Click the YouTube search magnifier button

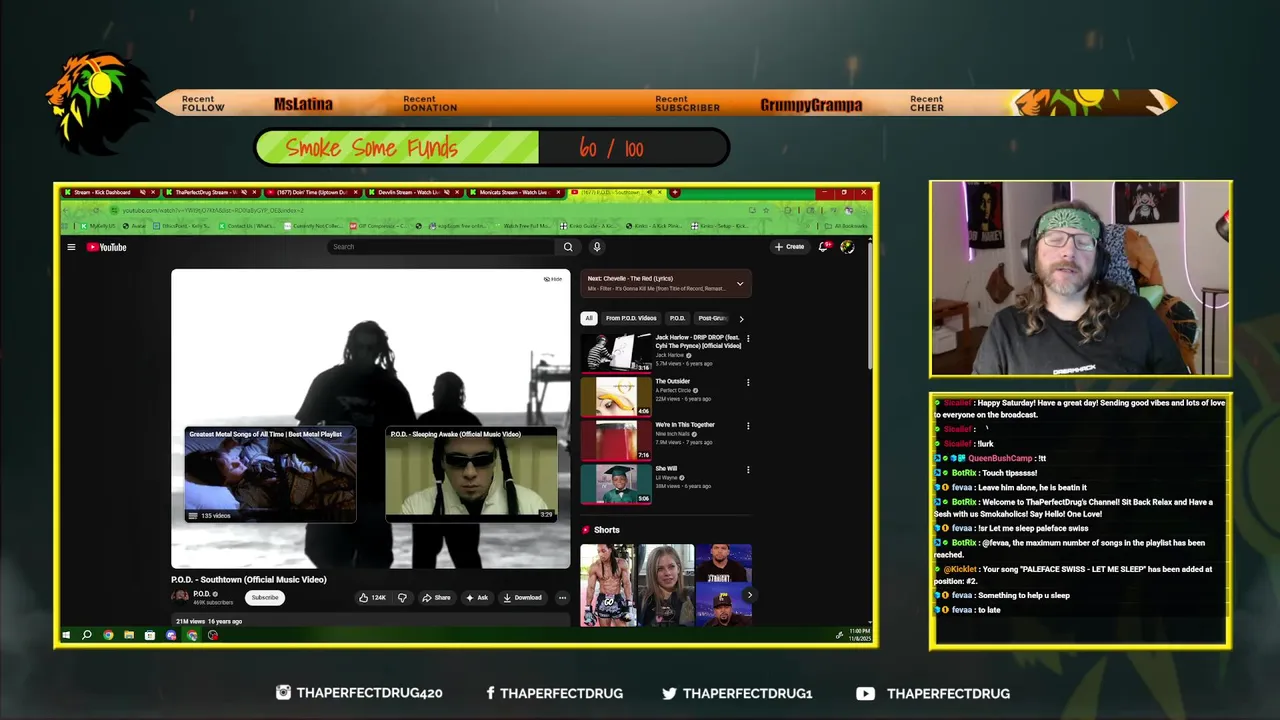pyautogui.click(x=568, y=247)
